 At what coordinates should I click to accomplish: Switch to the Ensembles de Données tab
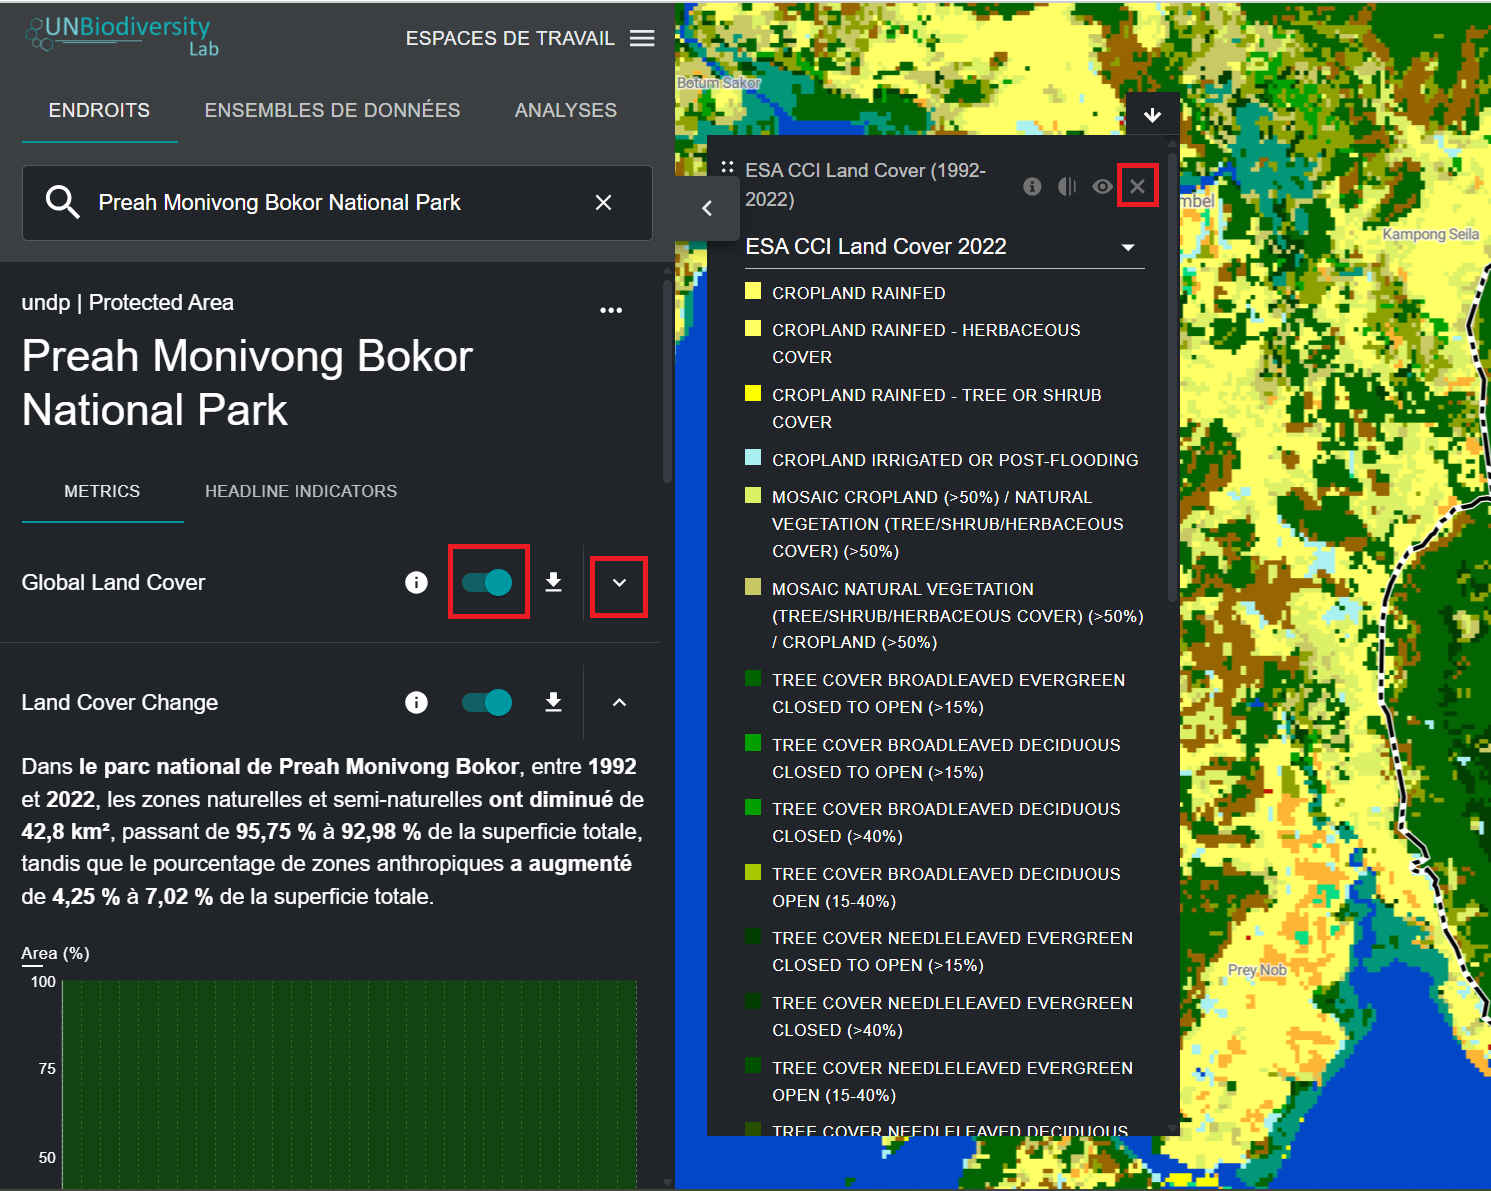332,110
